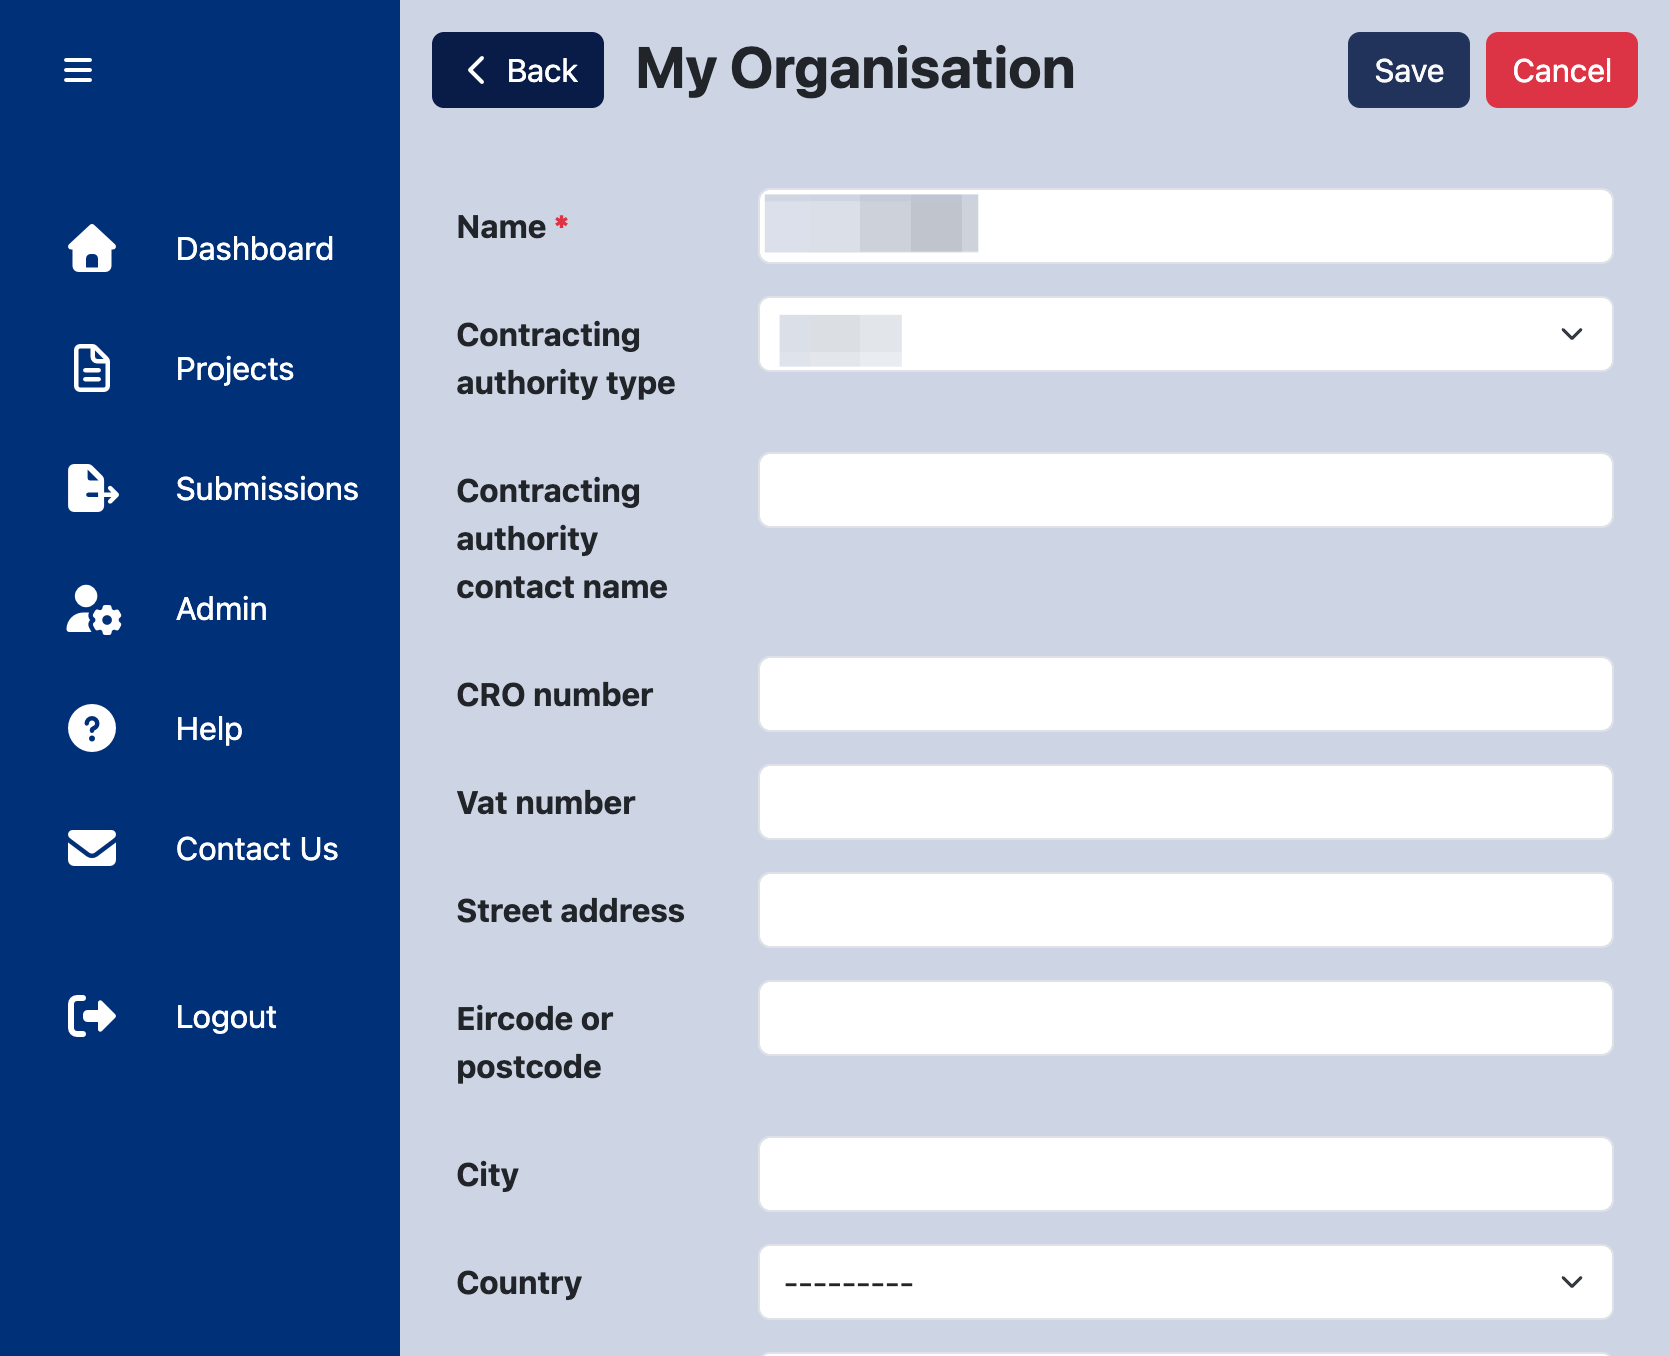Select Admin in the sidebar
1670x1356 pixels.
coord(222,609)
